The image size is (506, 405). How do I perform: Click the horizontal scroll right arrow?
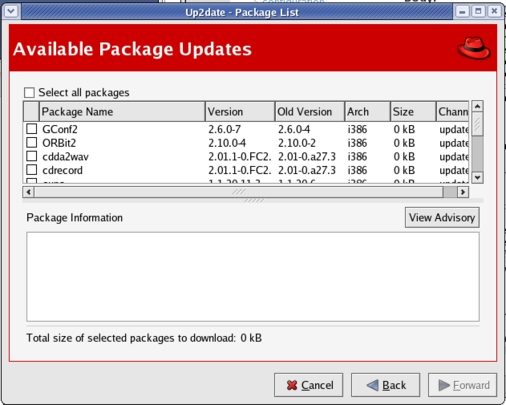(x=463, y=192)
